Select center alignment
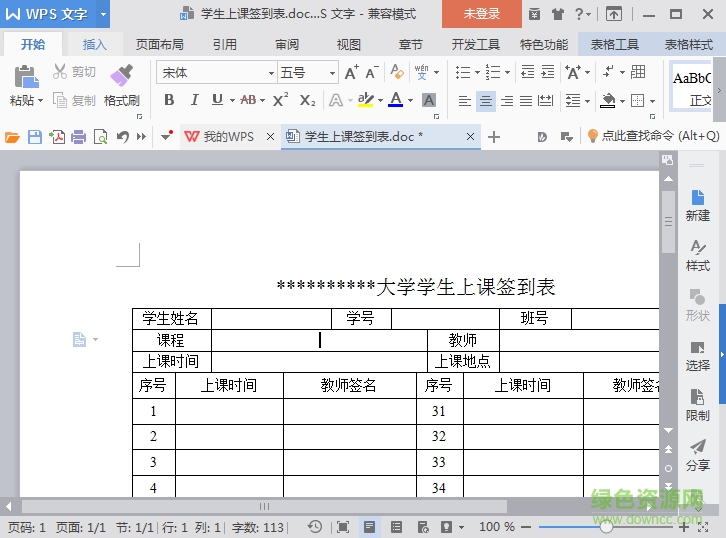 [486, 100]
